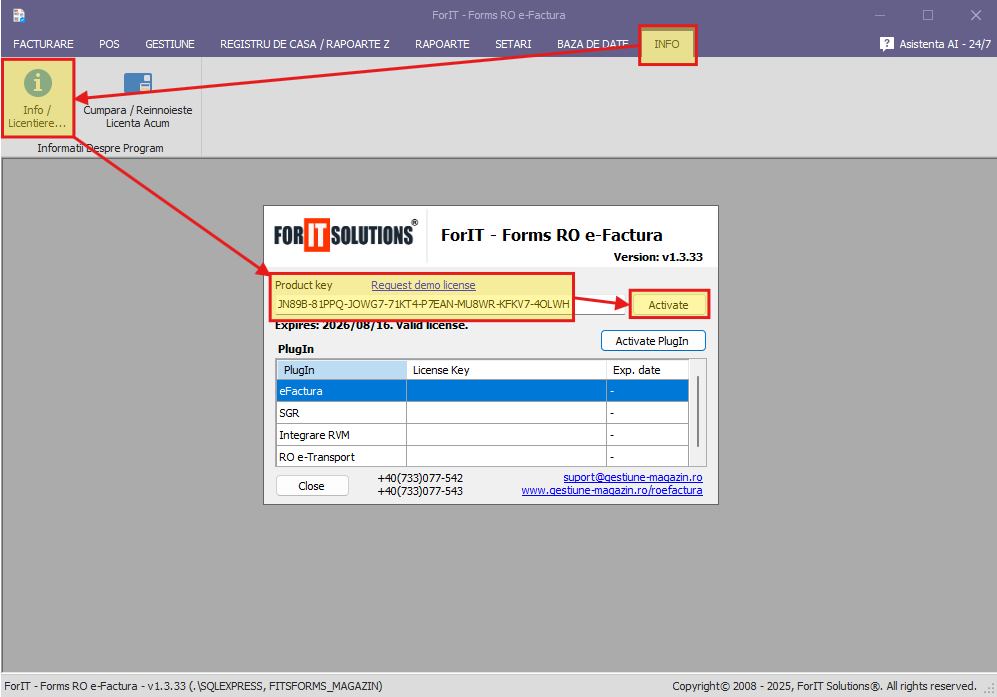Close the license dialog with Close button
The image size is (997, 697).
coord(312,486)
